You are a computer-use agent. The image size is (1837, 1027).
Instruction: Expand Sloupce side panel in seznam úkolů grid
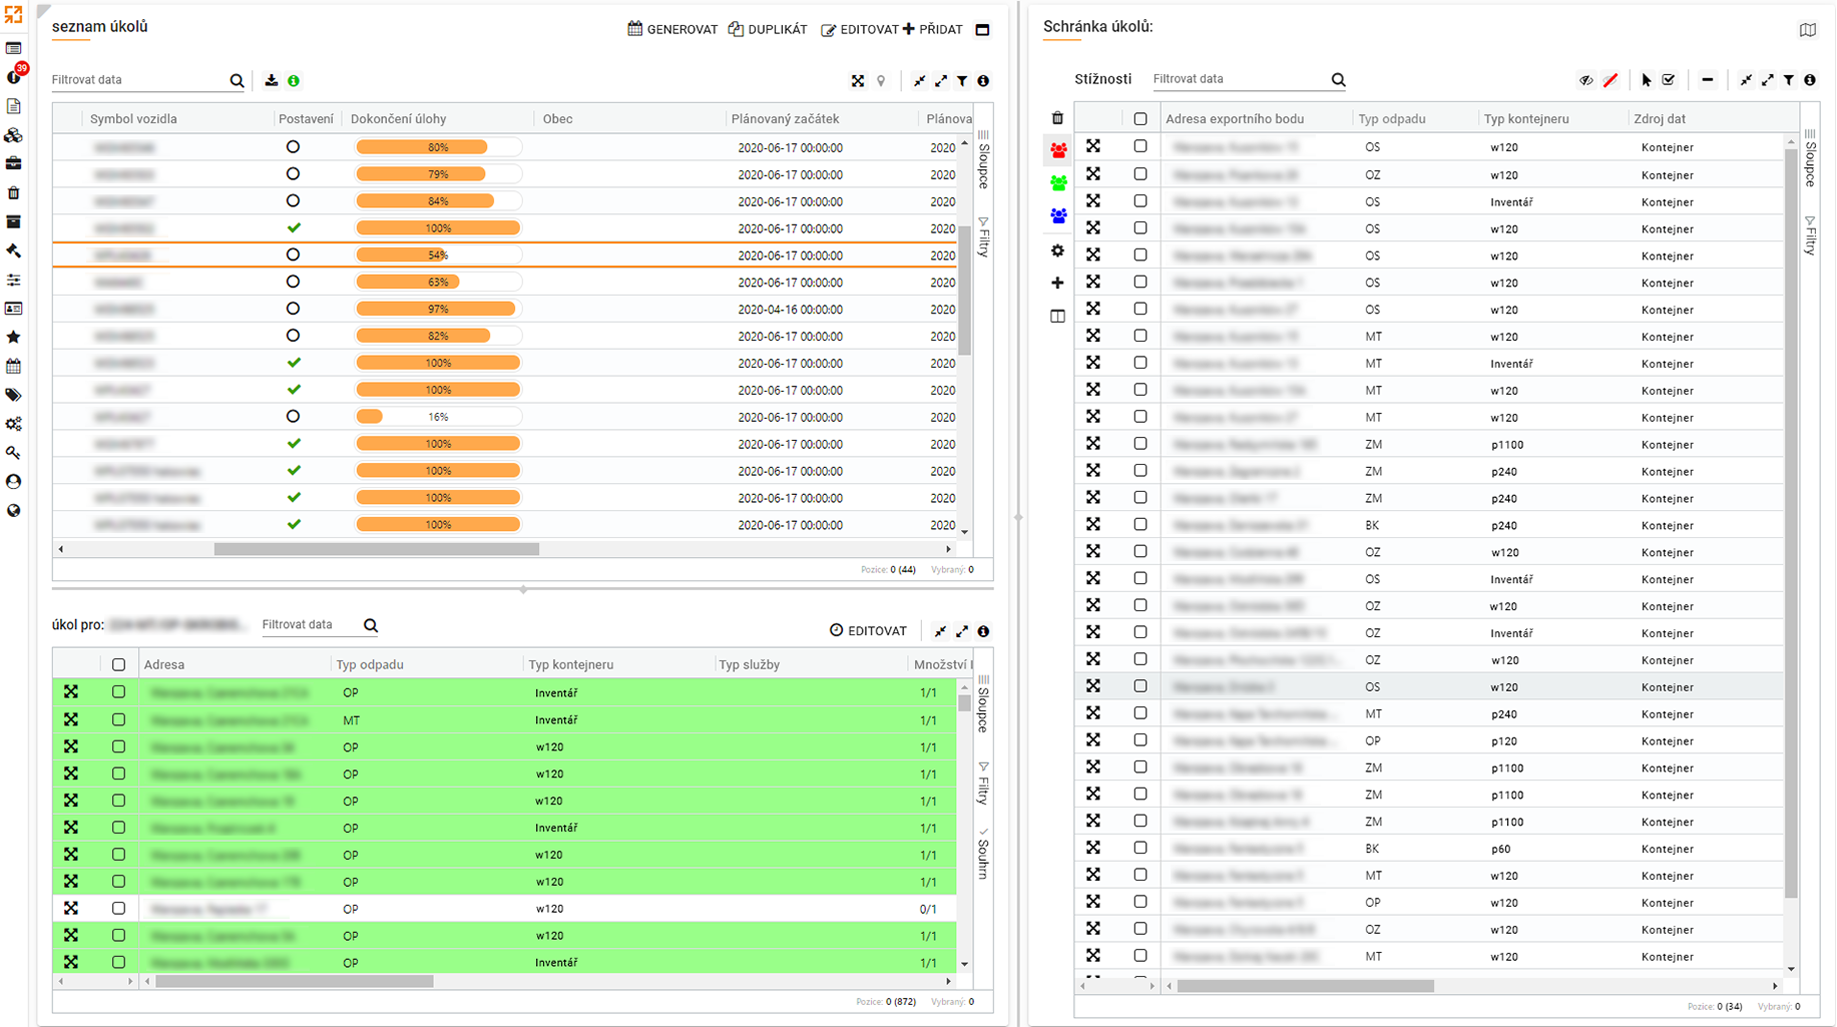pos(983,160)
